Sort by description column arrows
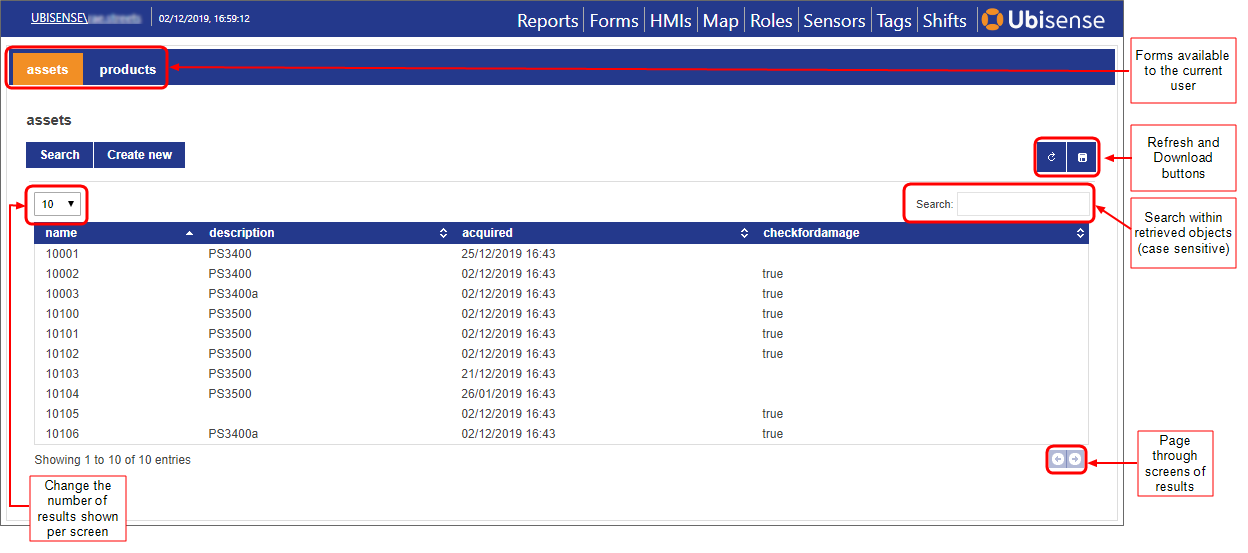1248x553 pixels. click(x=444, y=233)
